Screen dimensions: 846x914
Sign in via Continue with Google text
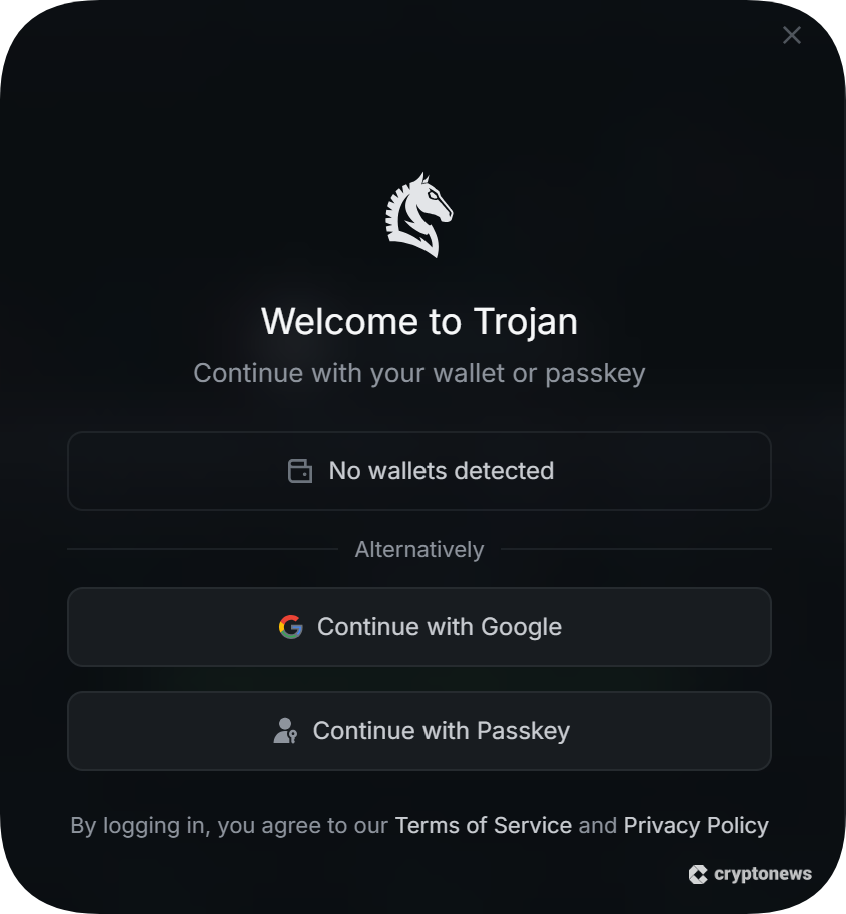click(x=439, y=627)
